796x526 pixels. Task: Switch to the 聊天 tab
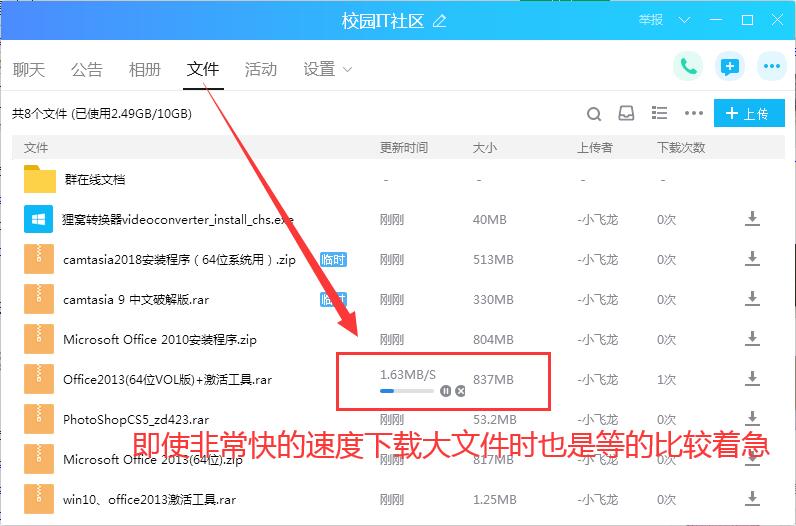coord(29,70)
